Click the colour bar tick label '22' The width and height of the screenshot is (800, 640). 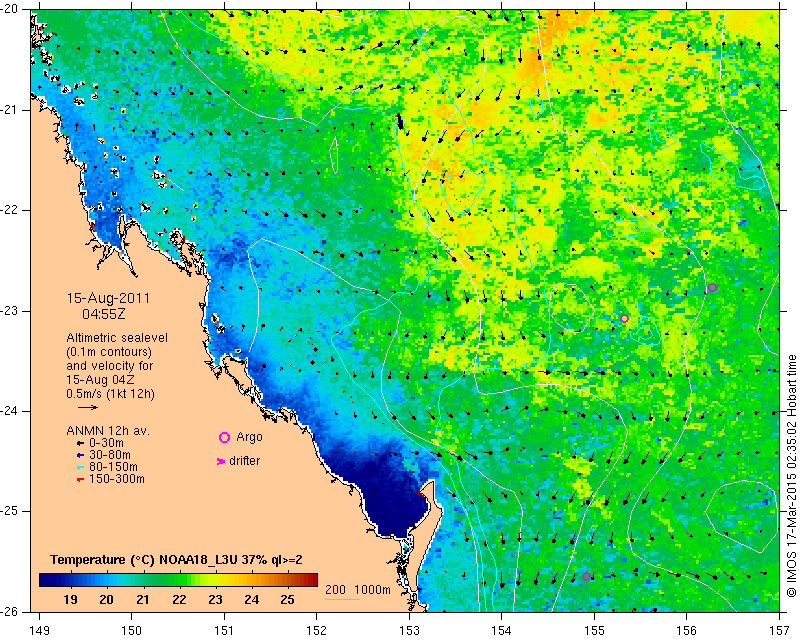click(x=179, y=600)
